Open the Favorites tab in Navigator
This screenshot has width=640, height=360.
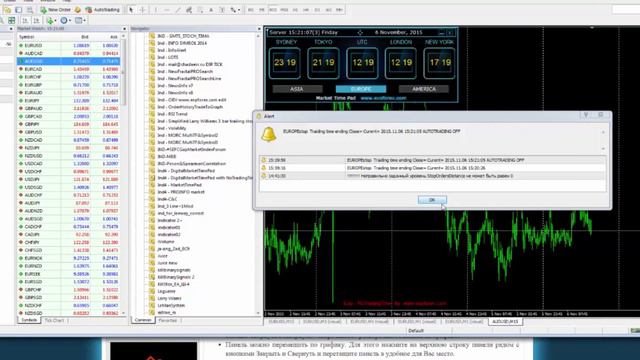[168, 320]
